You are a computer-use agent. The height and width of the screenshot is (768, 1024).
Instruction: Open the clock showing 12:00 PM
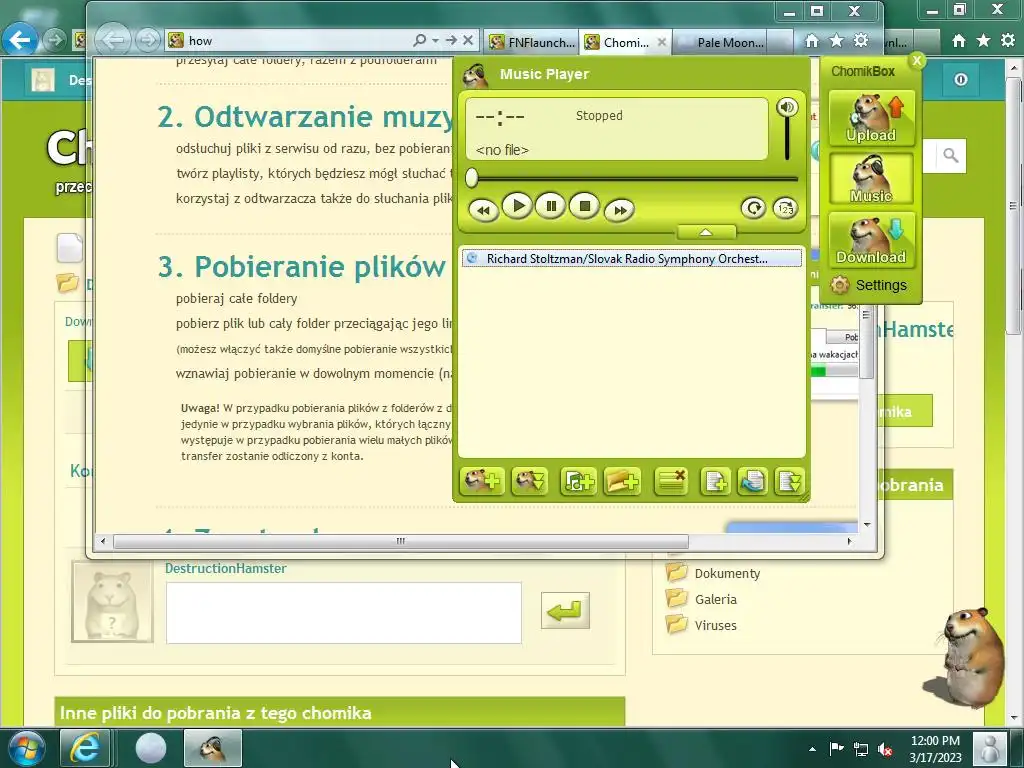pyautogui.click(x=935, y=749)
